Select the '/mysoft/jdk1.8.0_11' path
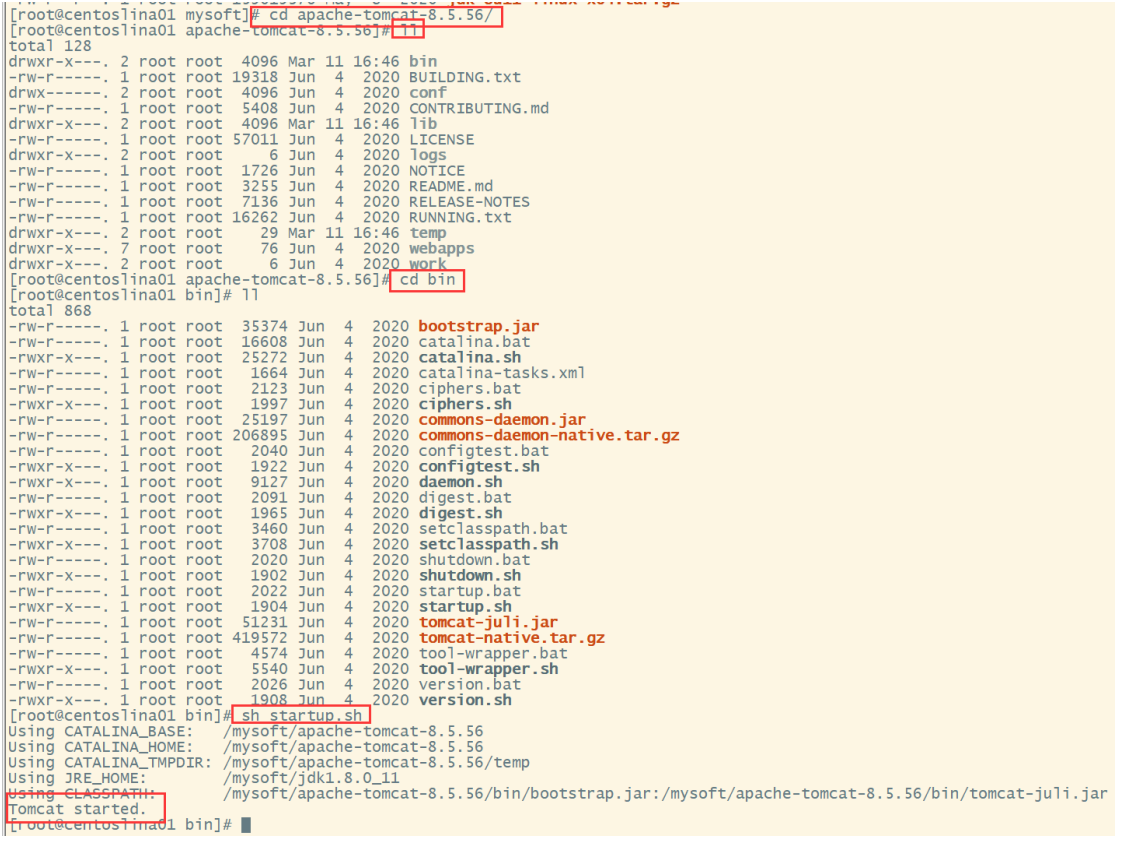 [x=311, y=779]
